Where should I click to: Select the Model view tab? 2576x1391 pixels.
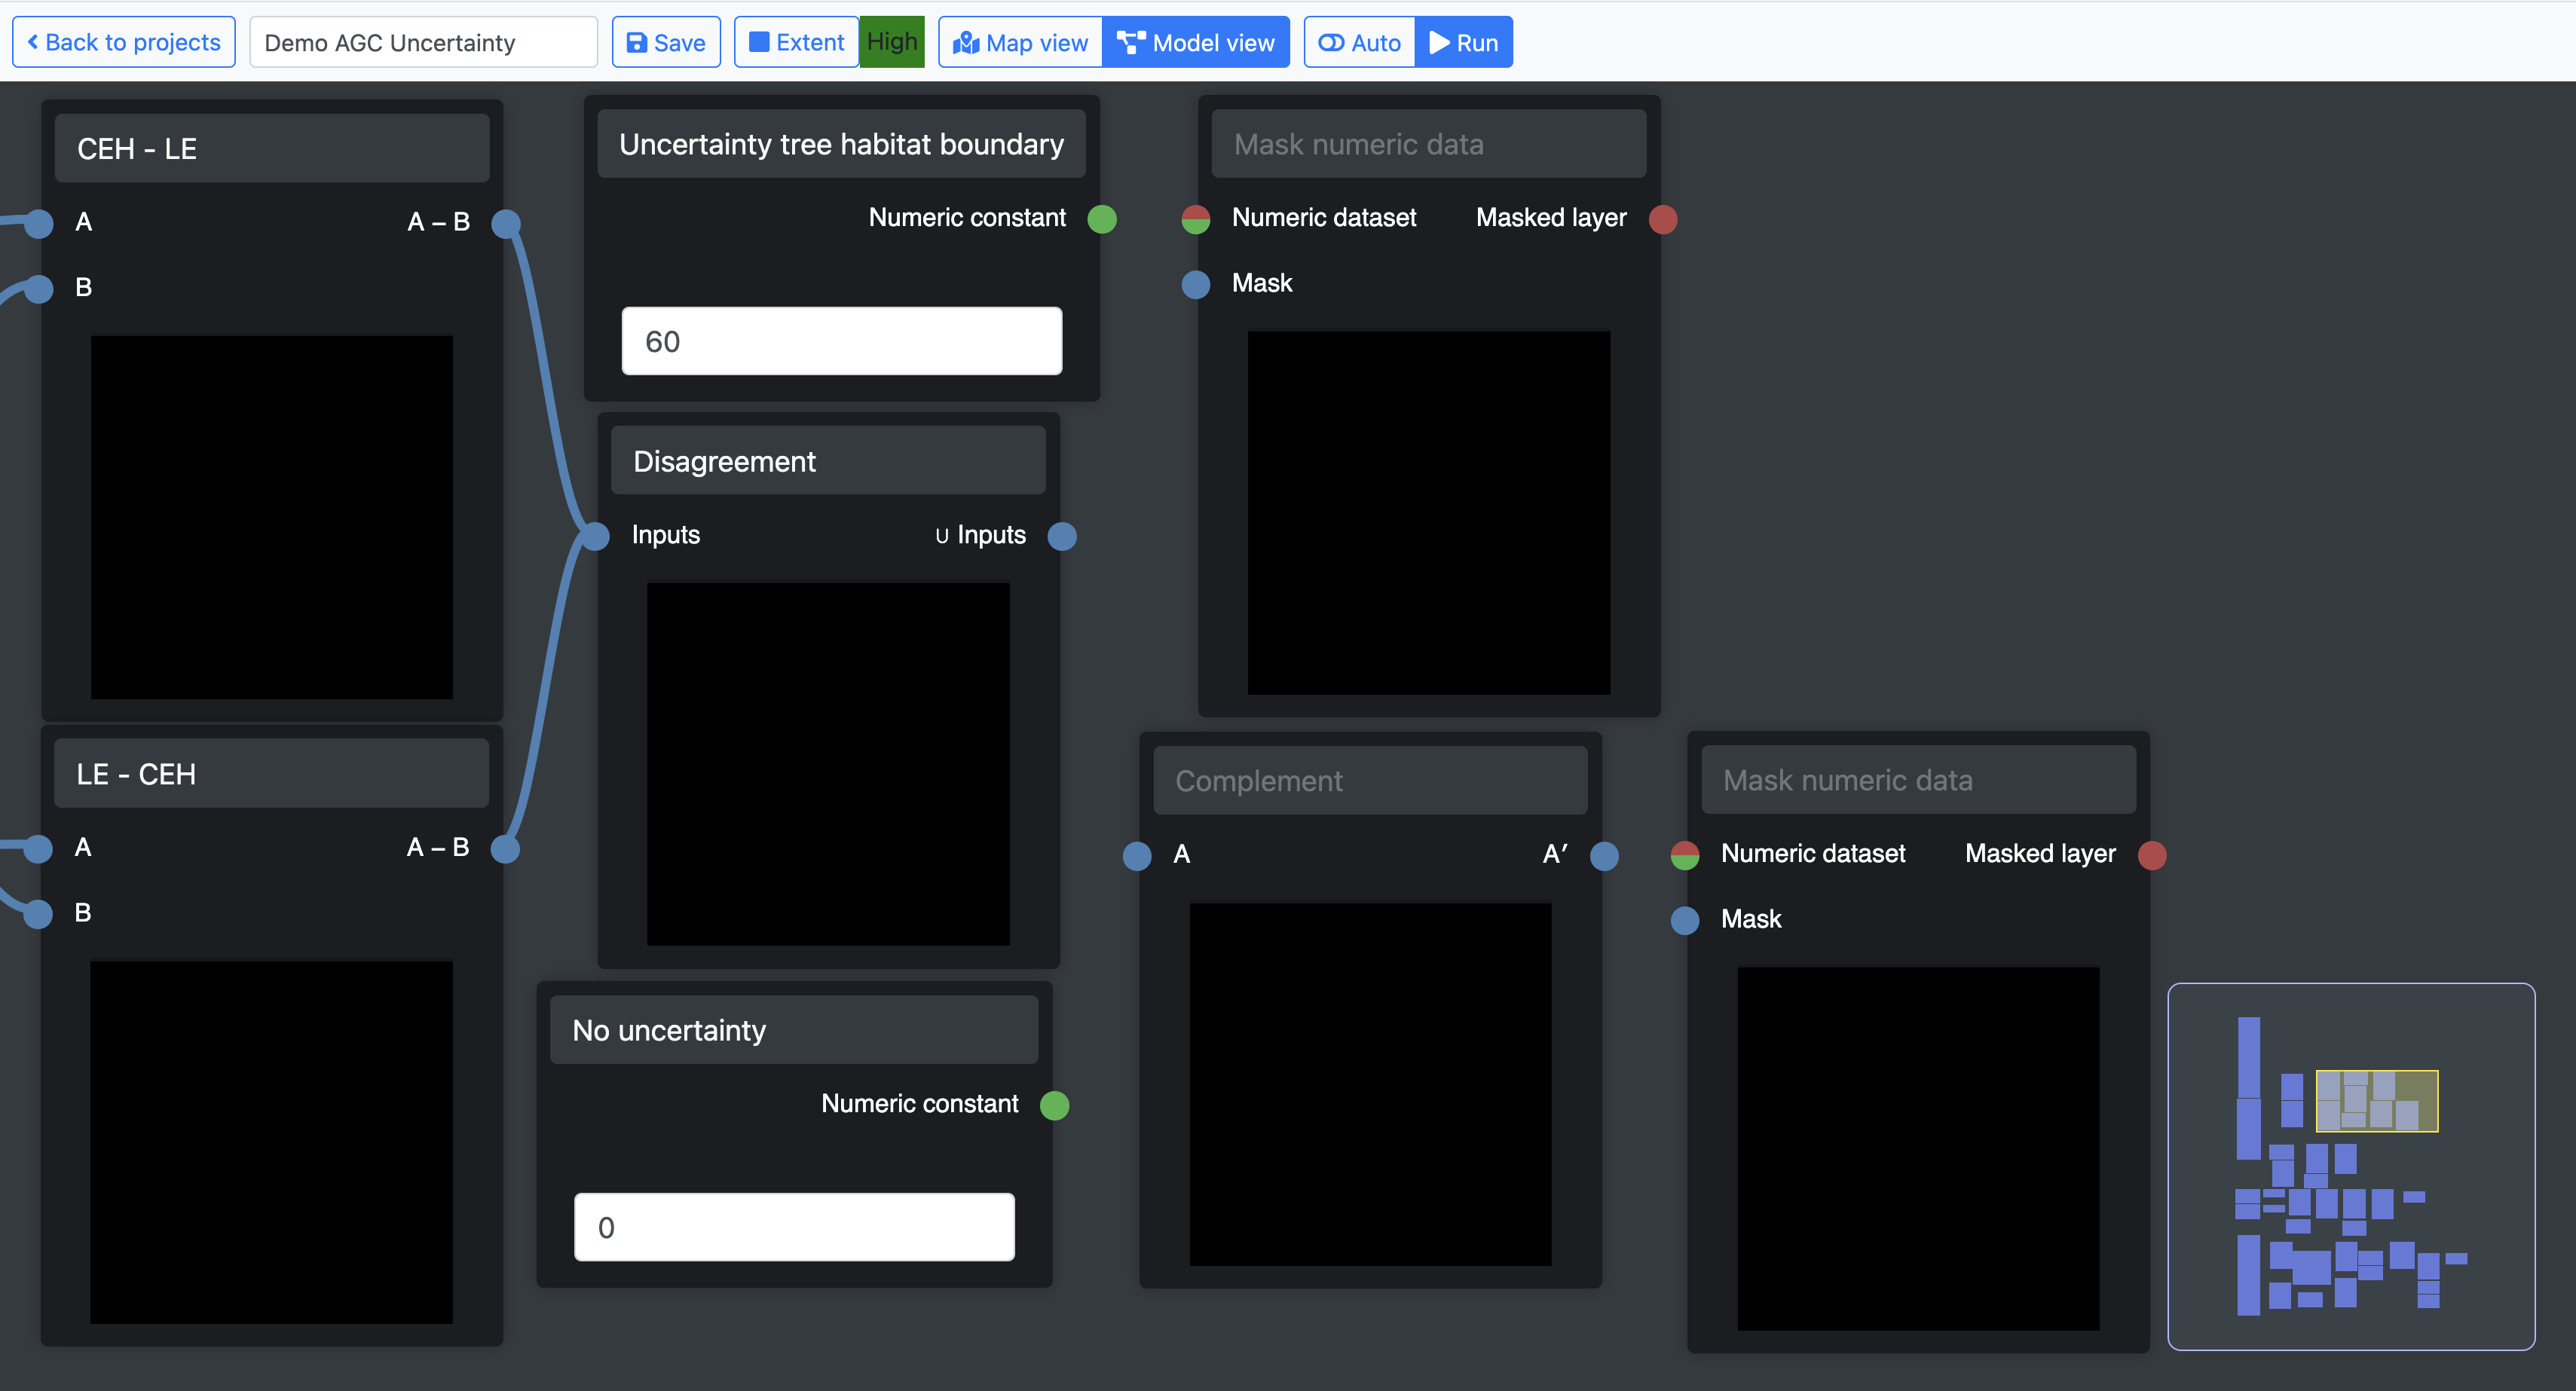(1195, 43)
